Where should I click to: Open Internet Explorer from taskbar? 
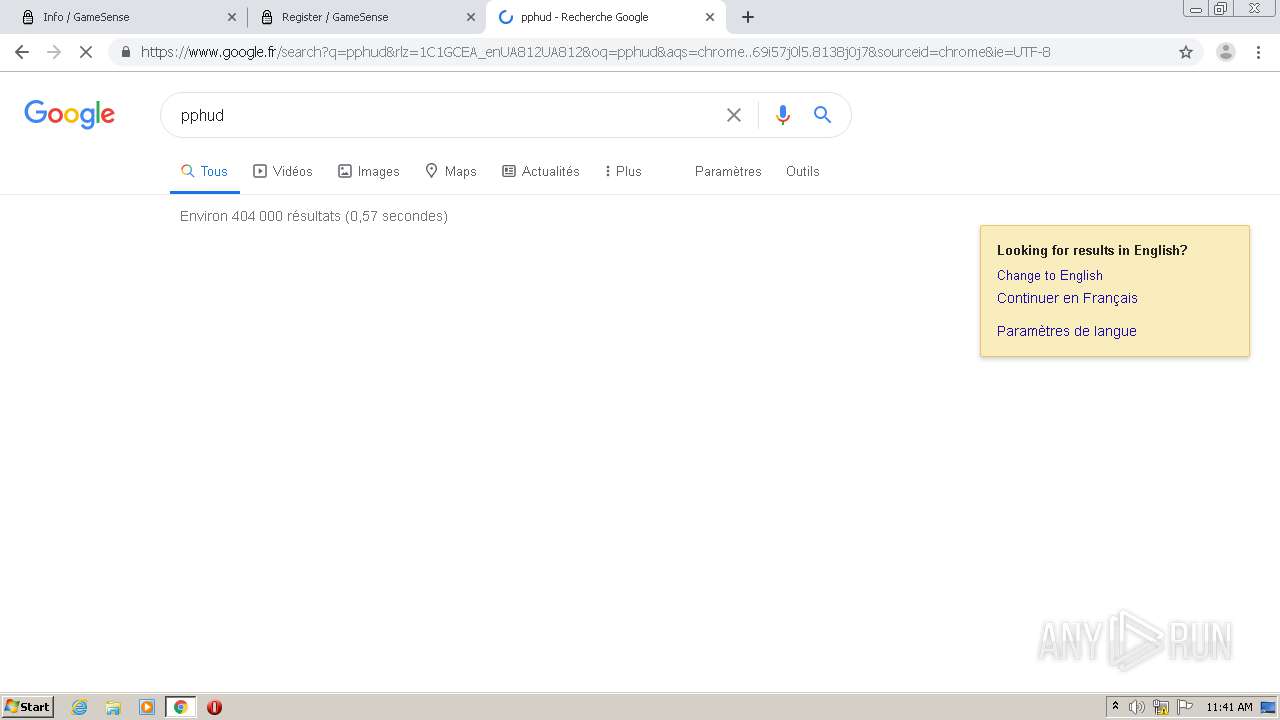[x=80, y=707]
